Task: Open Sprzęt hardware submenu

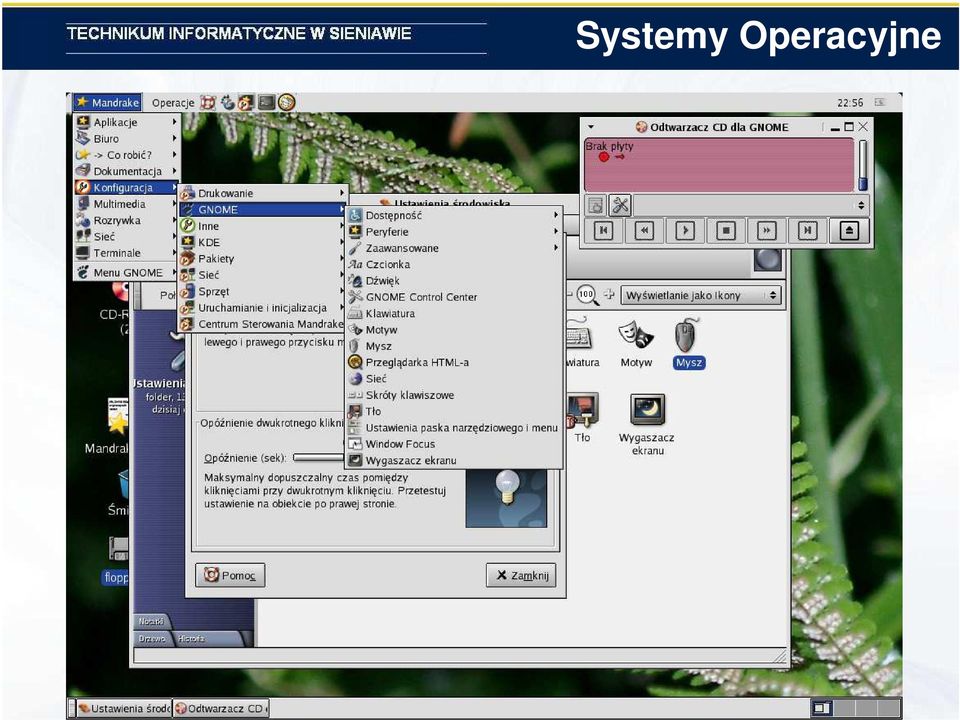Action: click(263, 291)
